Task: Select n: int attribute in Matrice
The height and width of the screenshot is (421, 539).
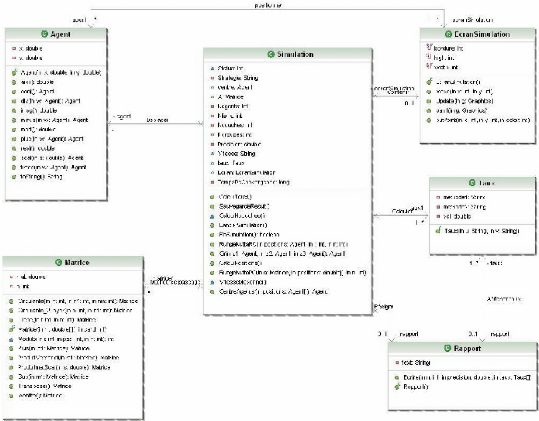Action: 23,286
